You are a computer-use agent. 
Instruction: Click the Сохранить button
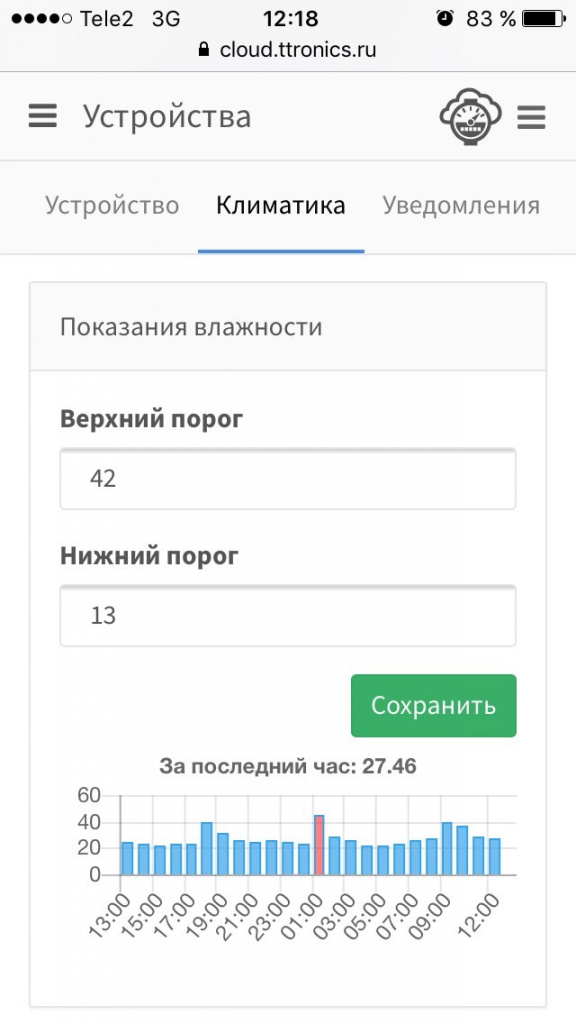(x=434, y=705)
